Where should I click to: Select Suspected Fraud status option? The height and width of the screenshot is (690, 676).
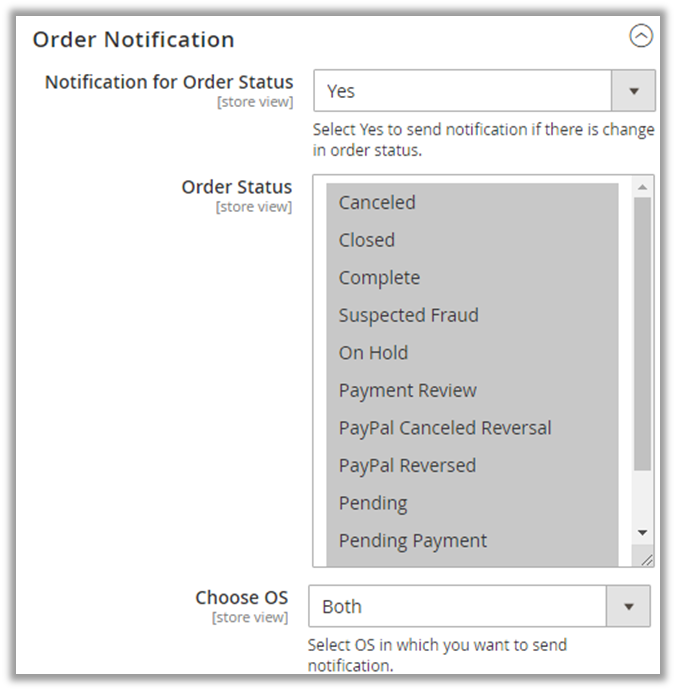(408, 315)
